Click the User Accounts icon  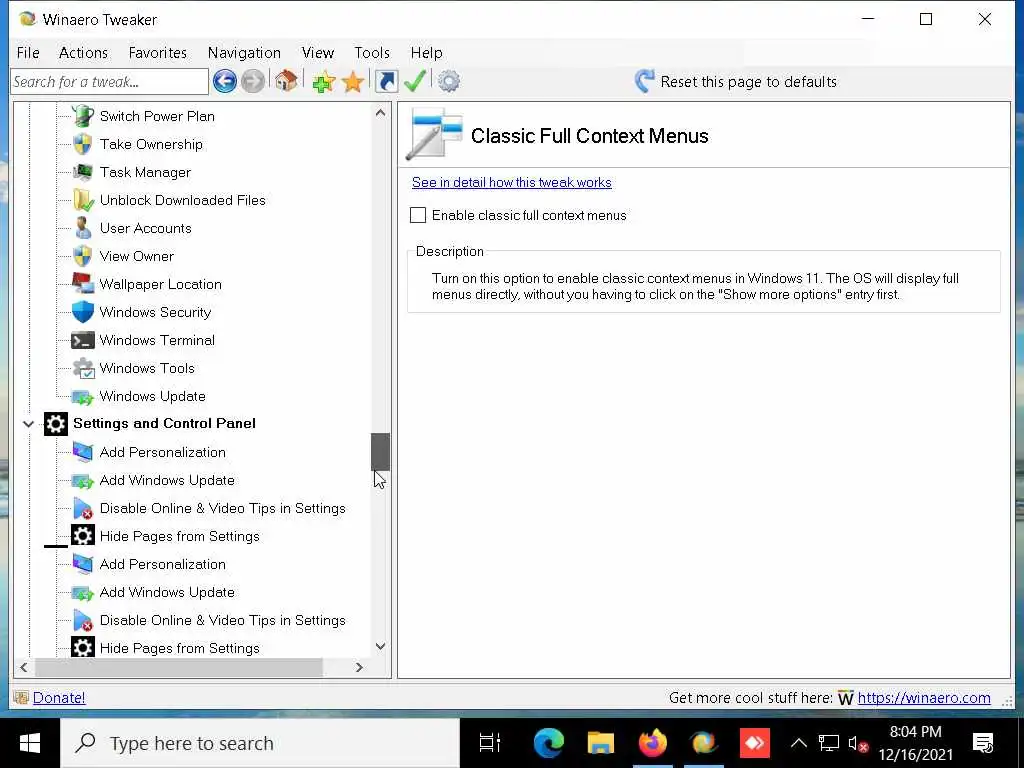83,228
